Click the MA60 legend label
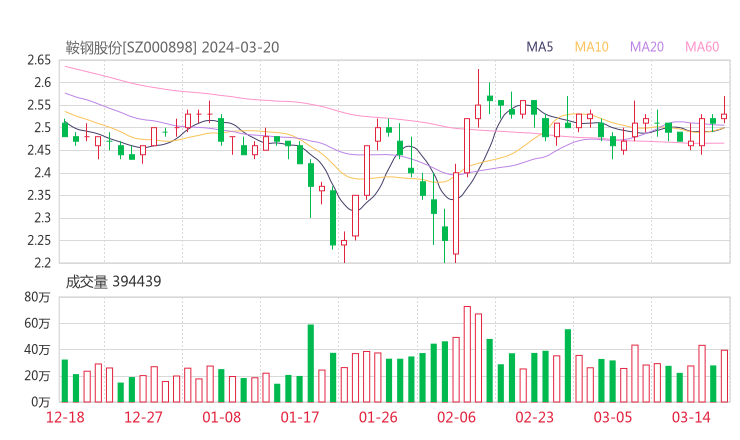This screenshot has height=440, width=740. (702, 47)
